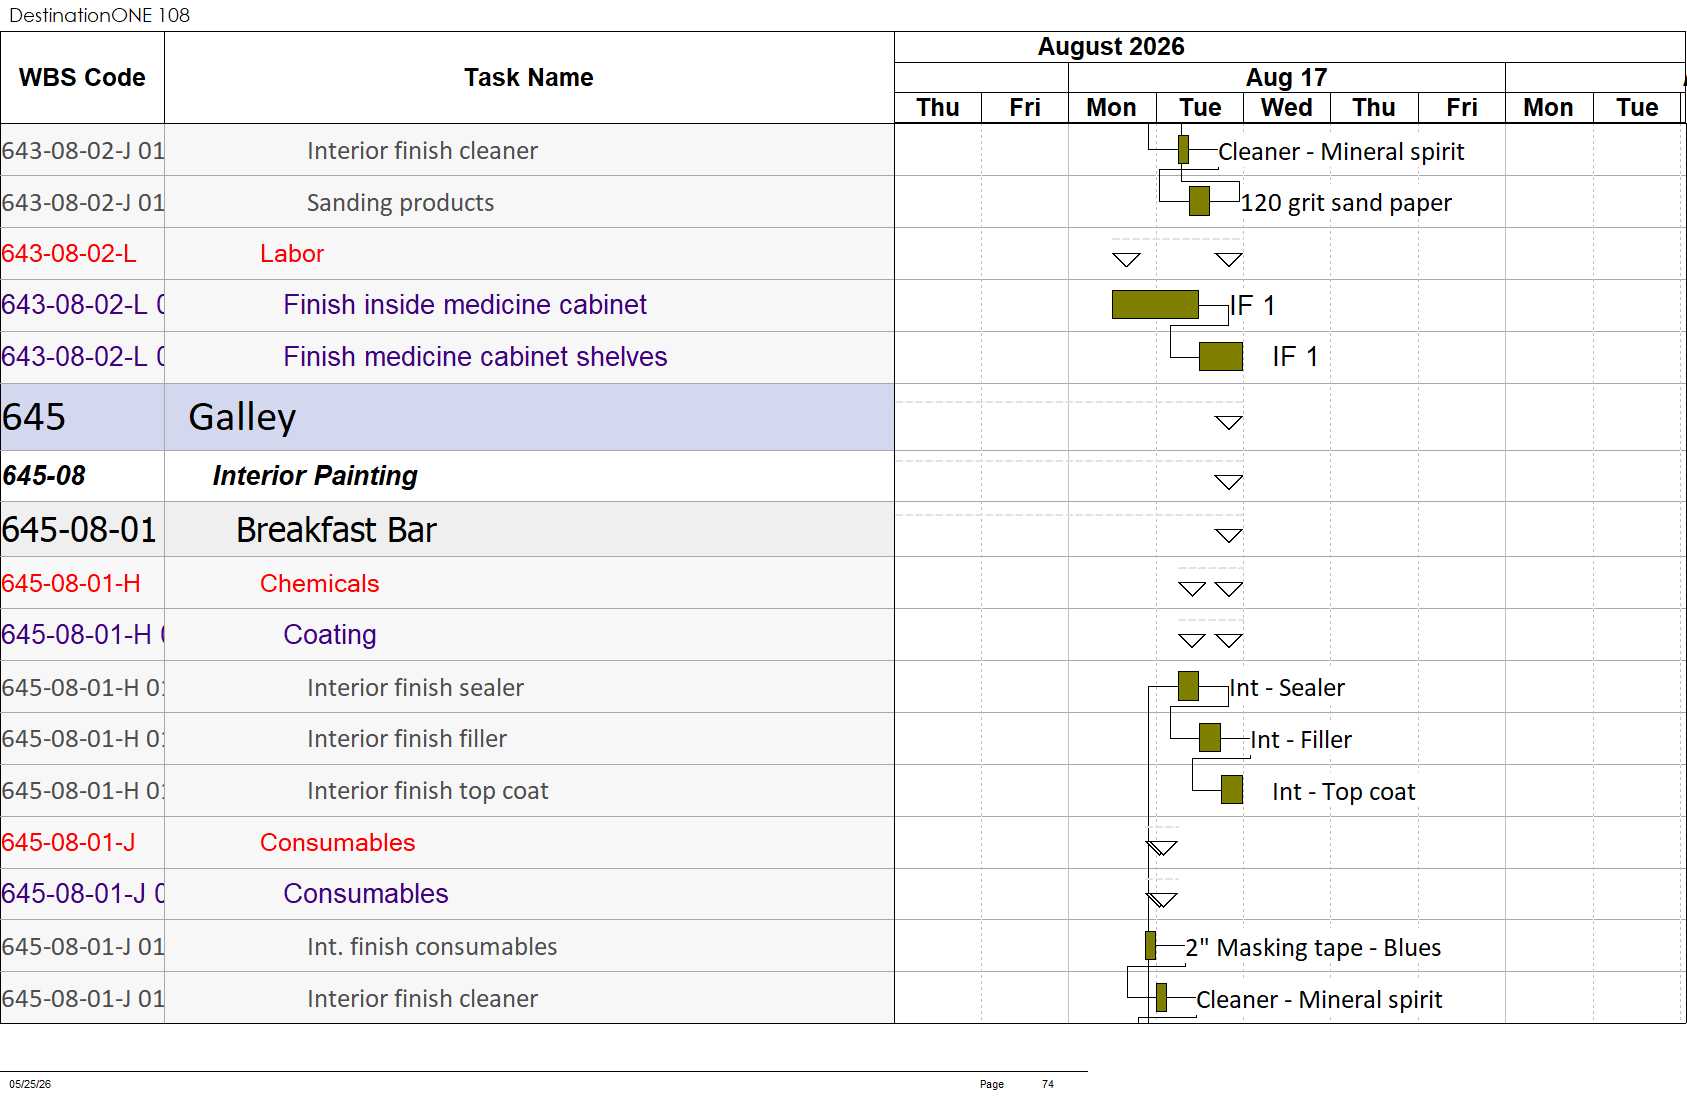The image size is (1687, 1097).
Task: Click WBS code 645-08-01
Action: tap(79, 529)
